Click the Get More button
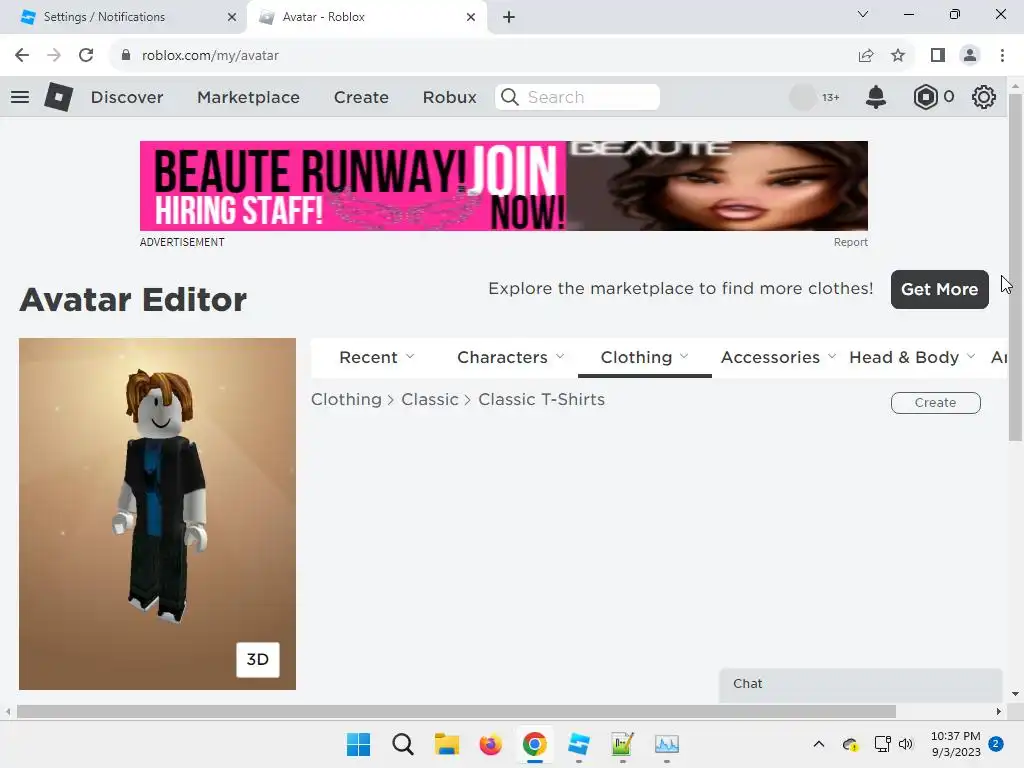The height and width of the screenshot is (768, 1024). (940, 289)
